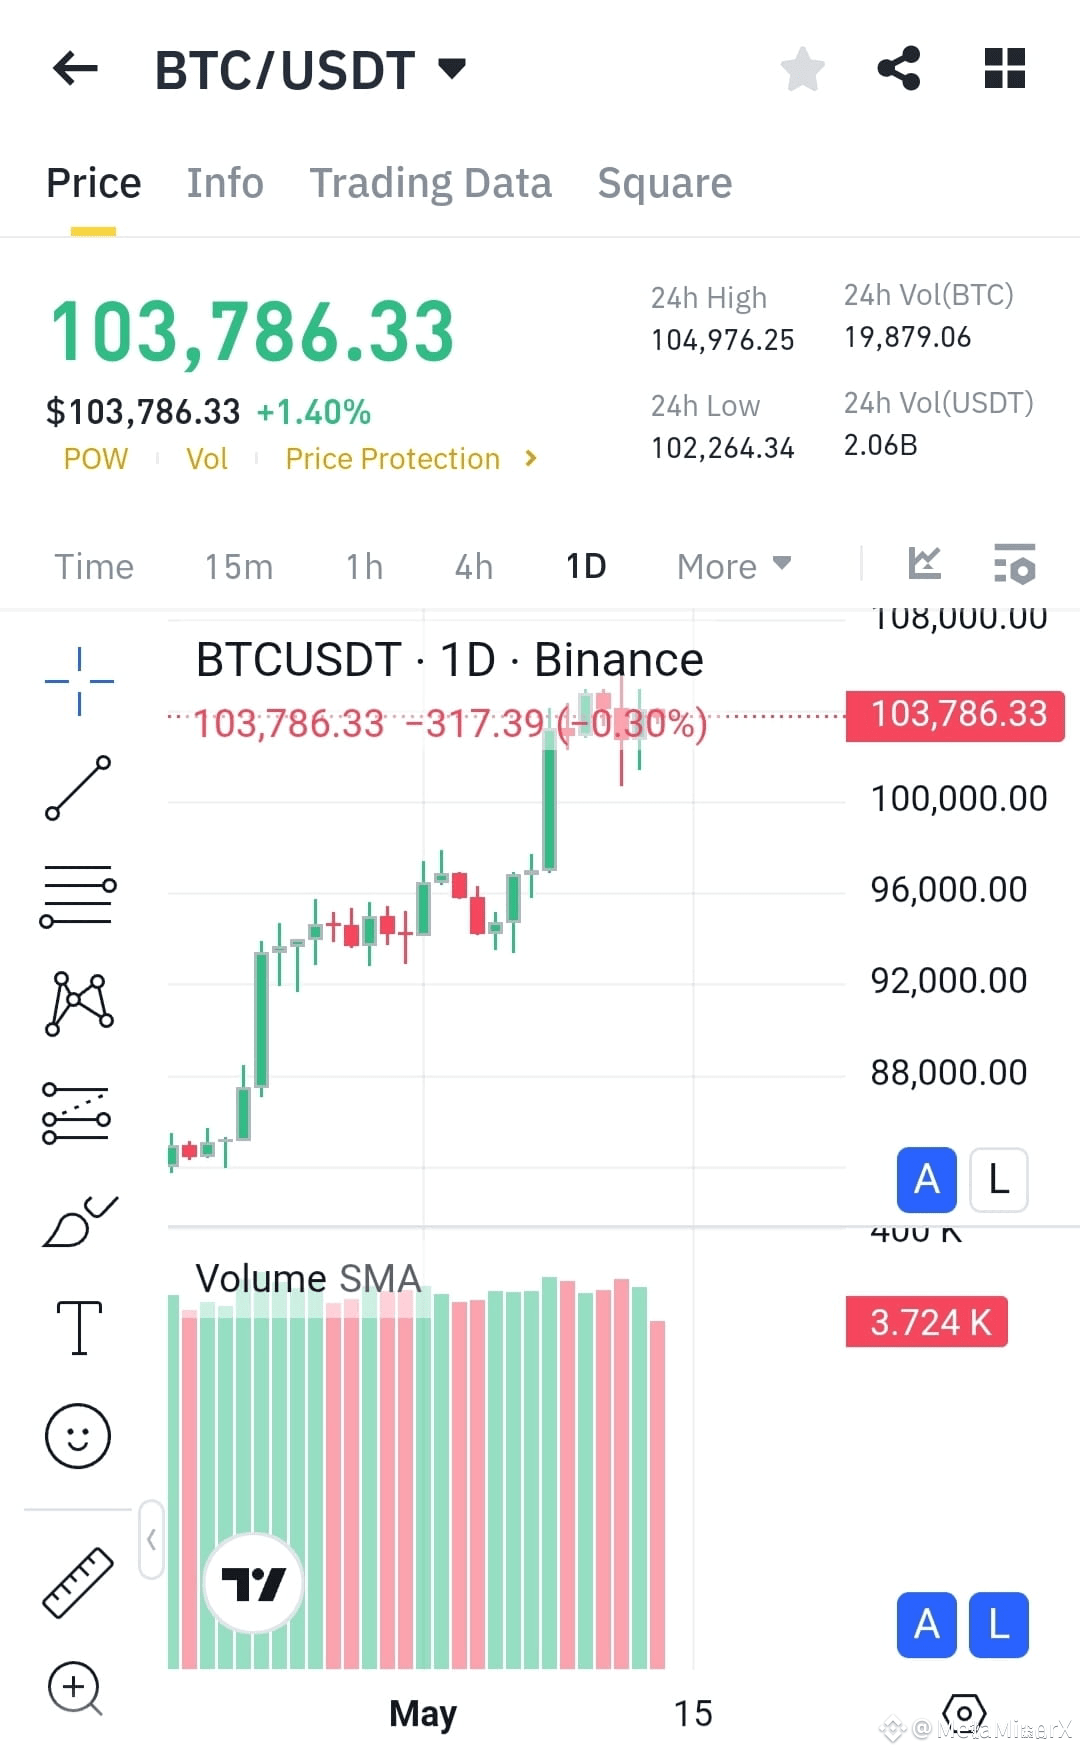Switch to the Info tab

click(x=225, y=184)
